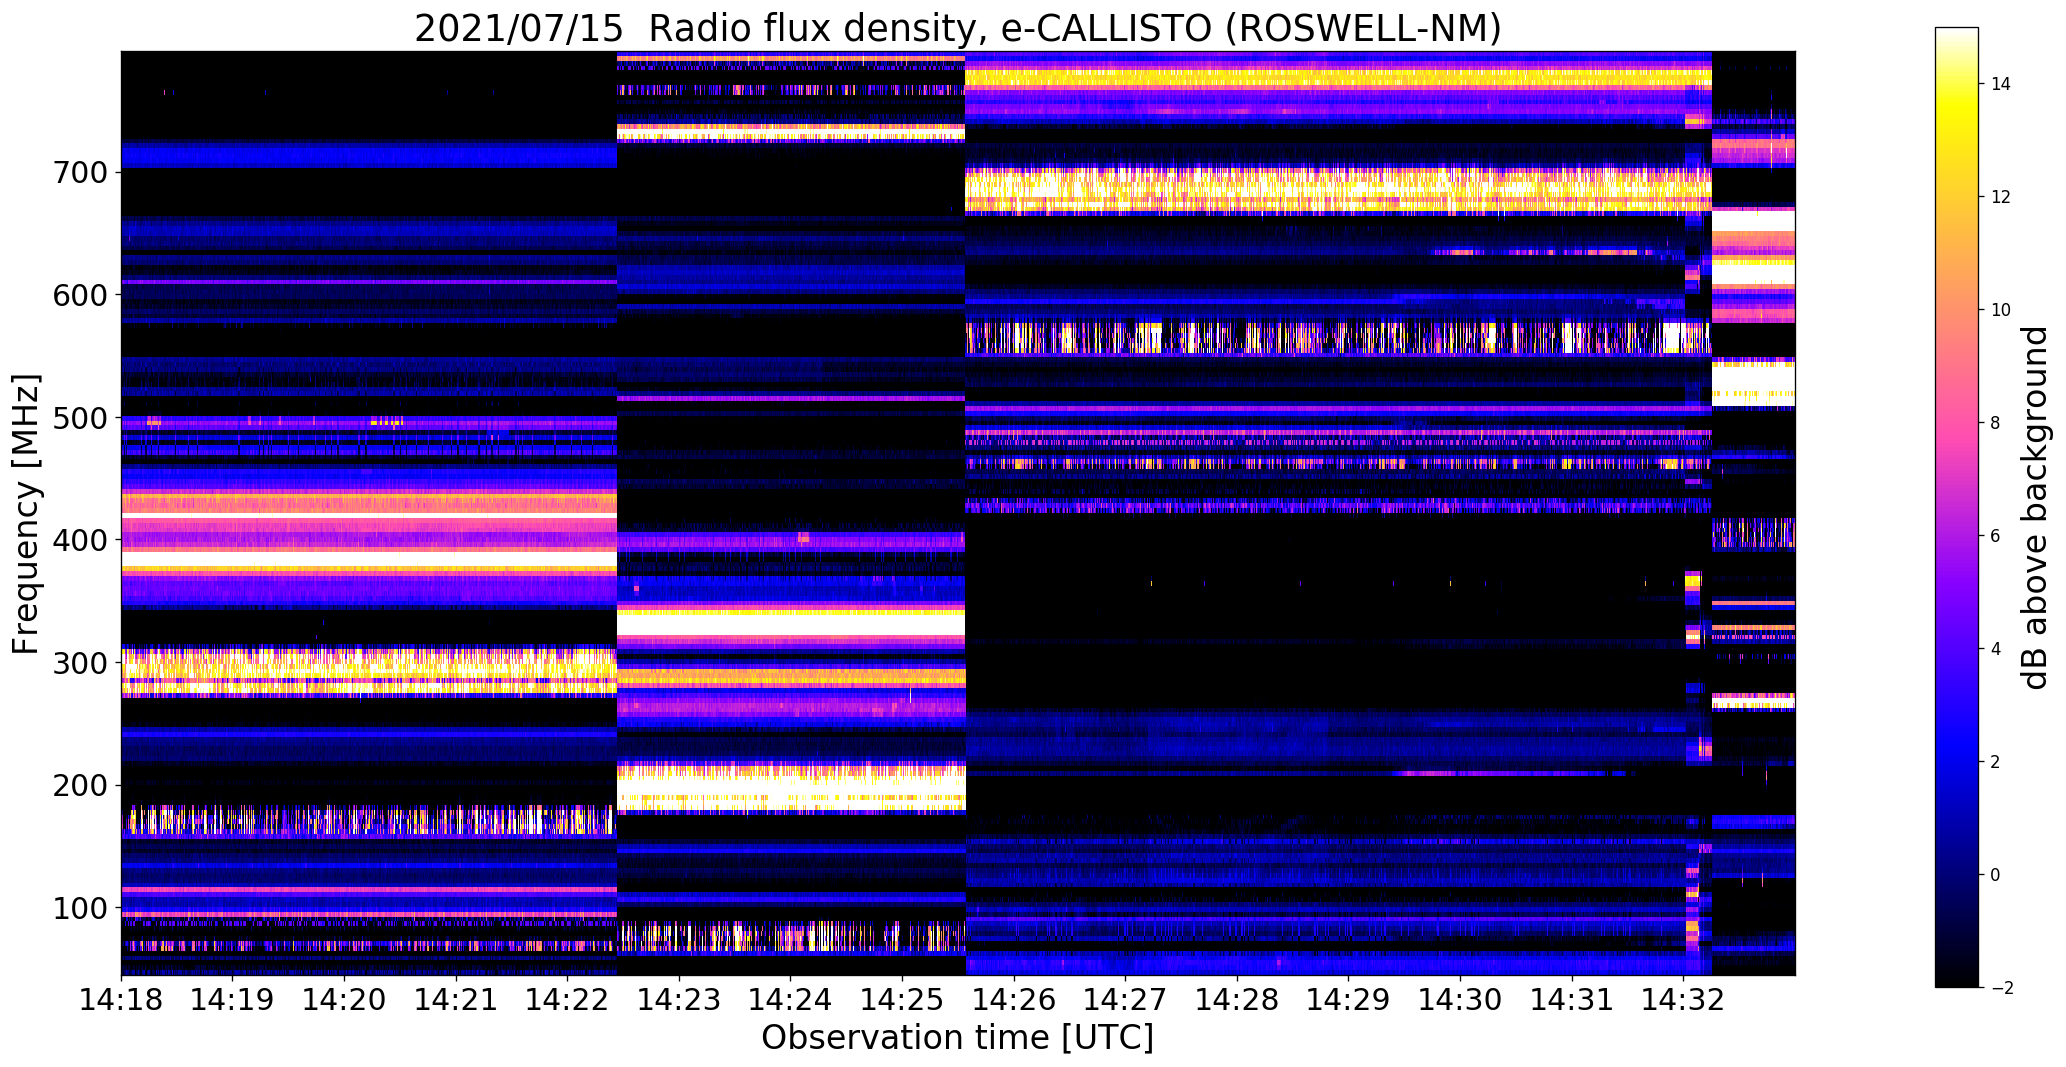Image resolution: width=2066 pixels, height=1067 pixels.
Task: Click the colorbar tick label −2
Action: pyautogui.click(x=2002, y=988)
